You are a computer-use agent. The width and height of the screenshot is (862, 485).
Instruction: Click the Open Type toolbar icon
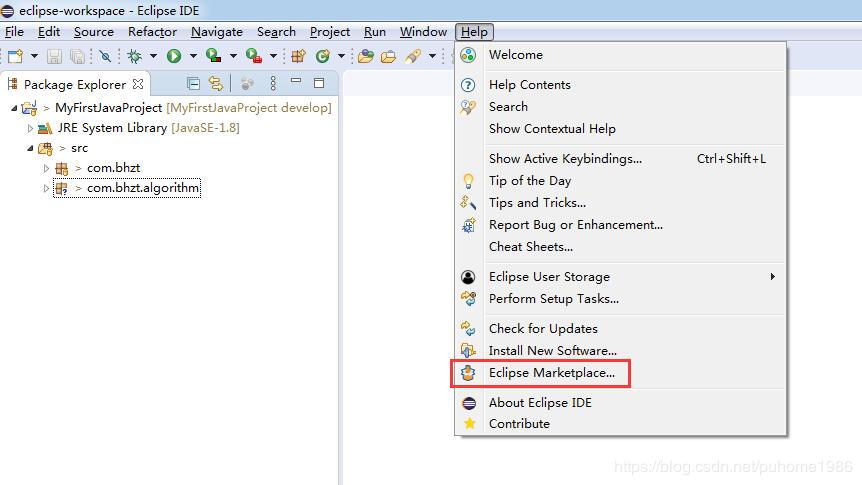tap(366, 56)
